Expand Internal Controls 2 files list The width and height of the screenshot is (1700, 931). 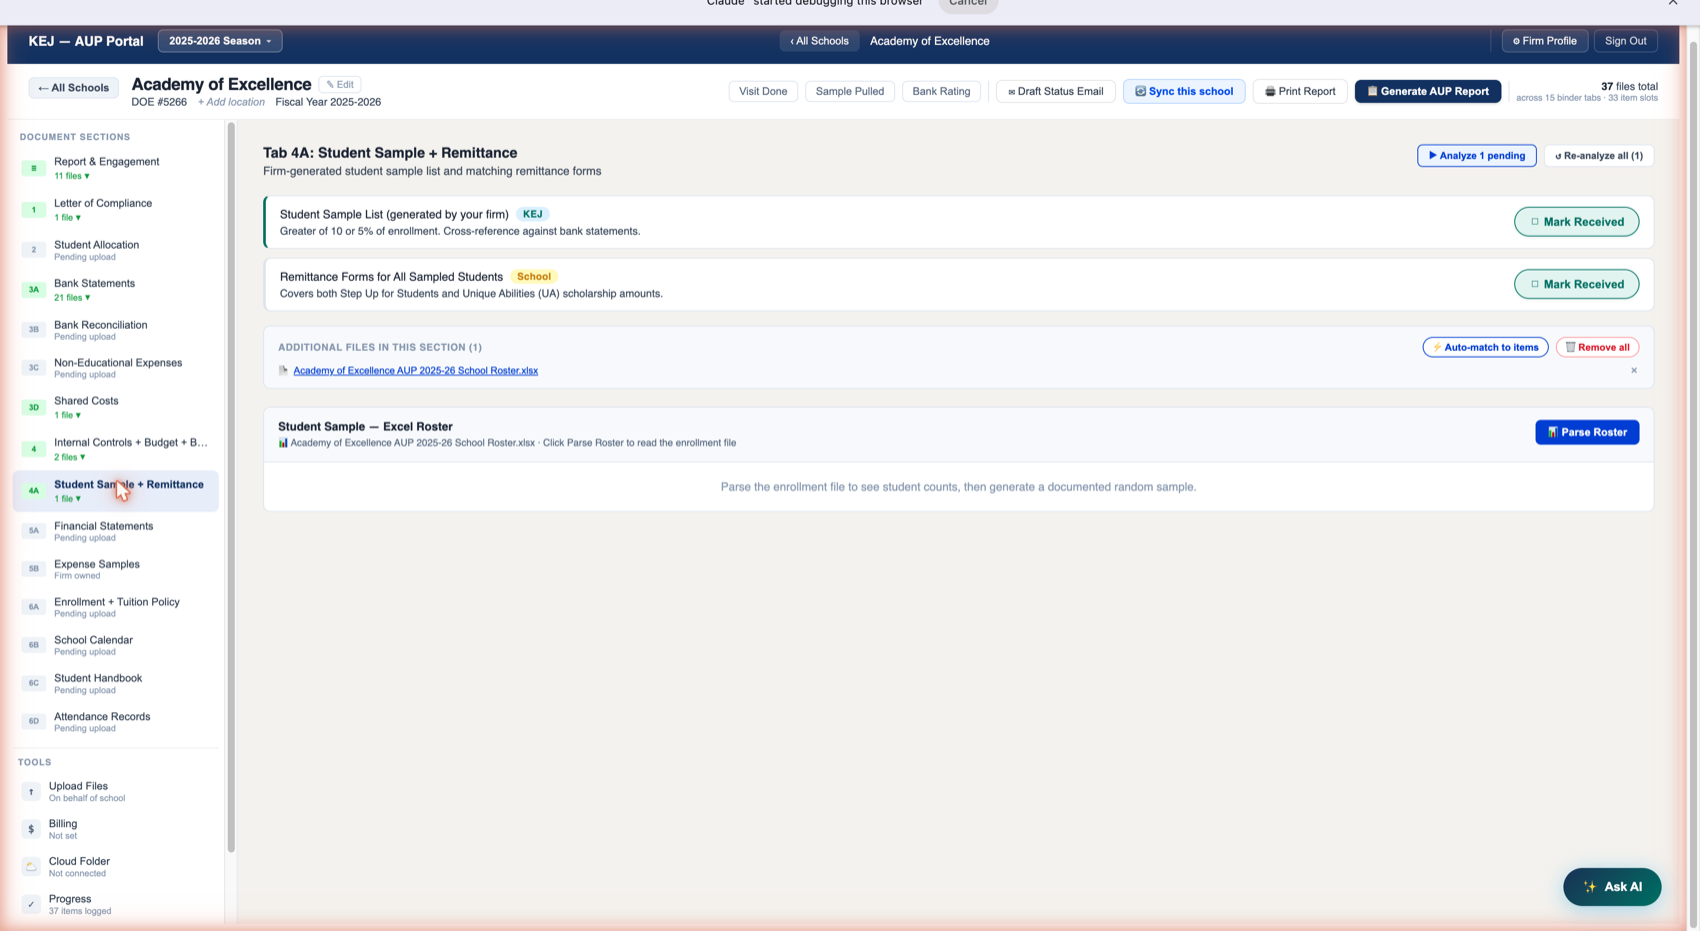click(x=70, y=458)
